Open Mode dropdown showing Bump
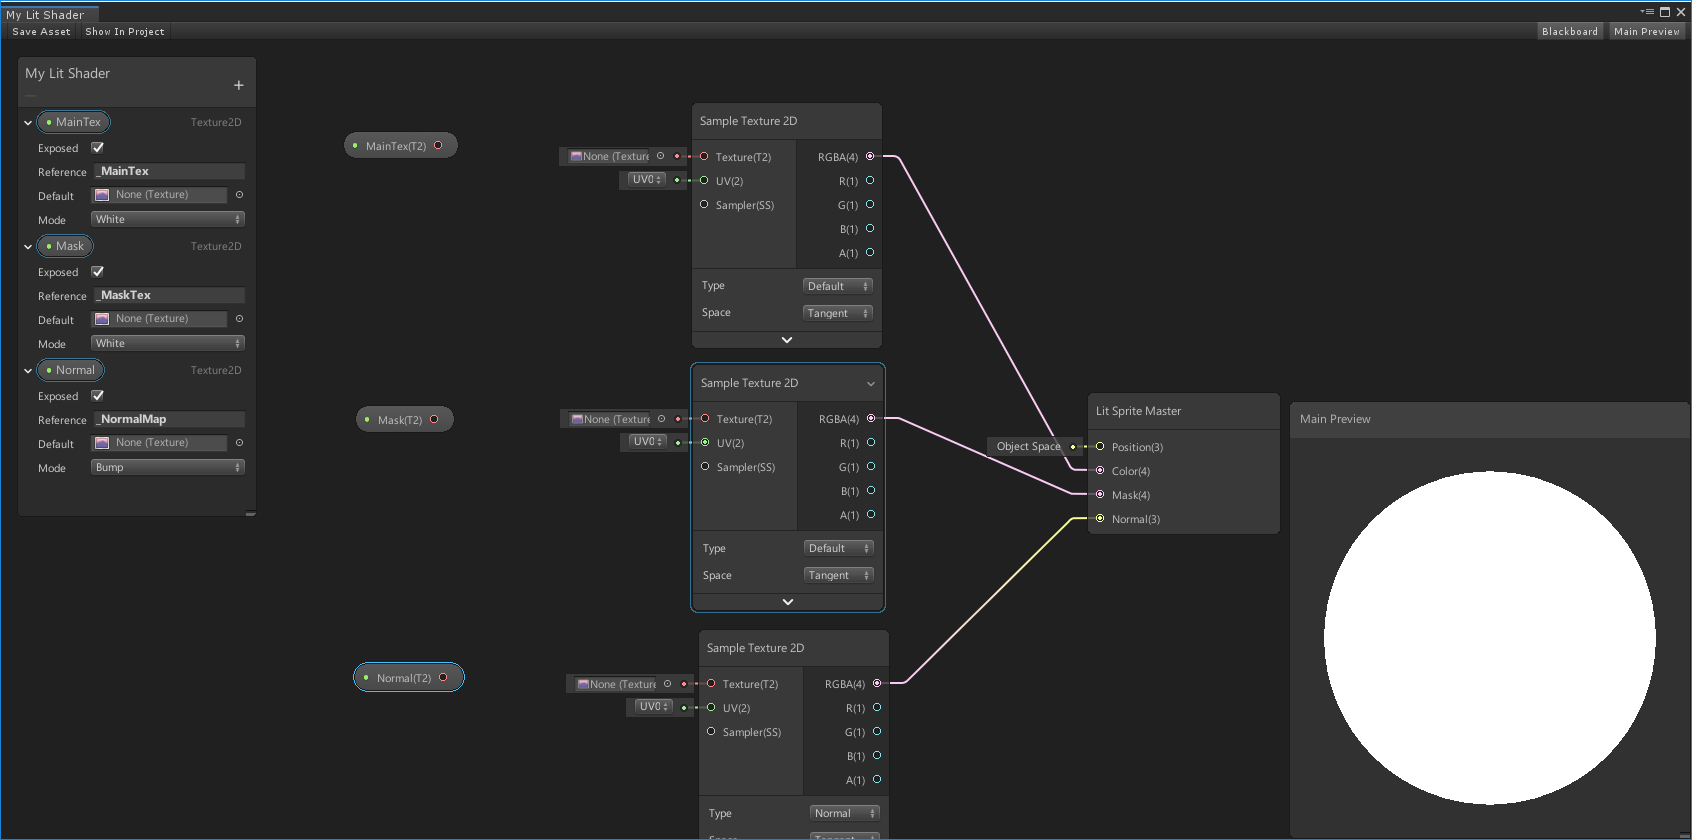The image size is (1692, 840). click(167, 468)
